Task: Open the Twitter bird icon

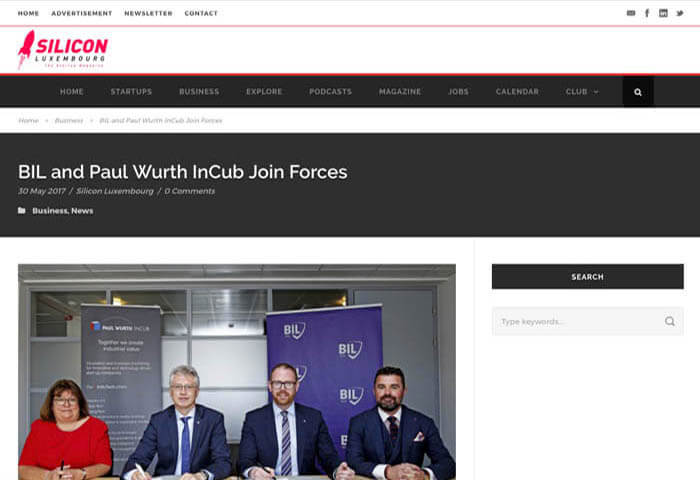Action: coord(680,13)
